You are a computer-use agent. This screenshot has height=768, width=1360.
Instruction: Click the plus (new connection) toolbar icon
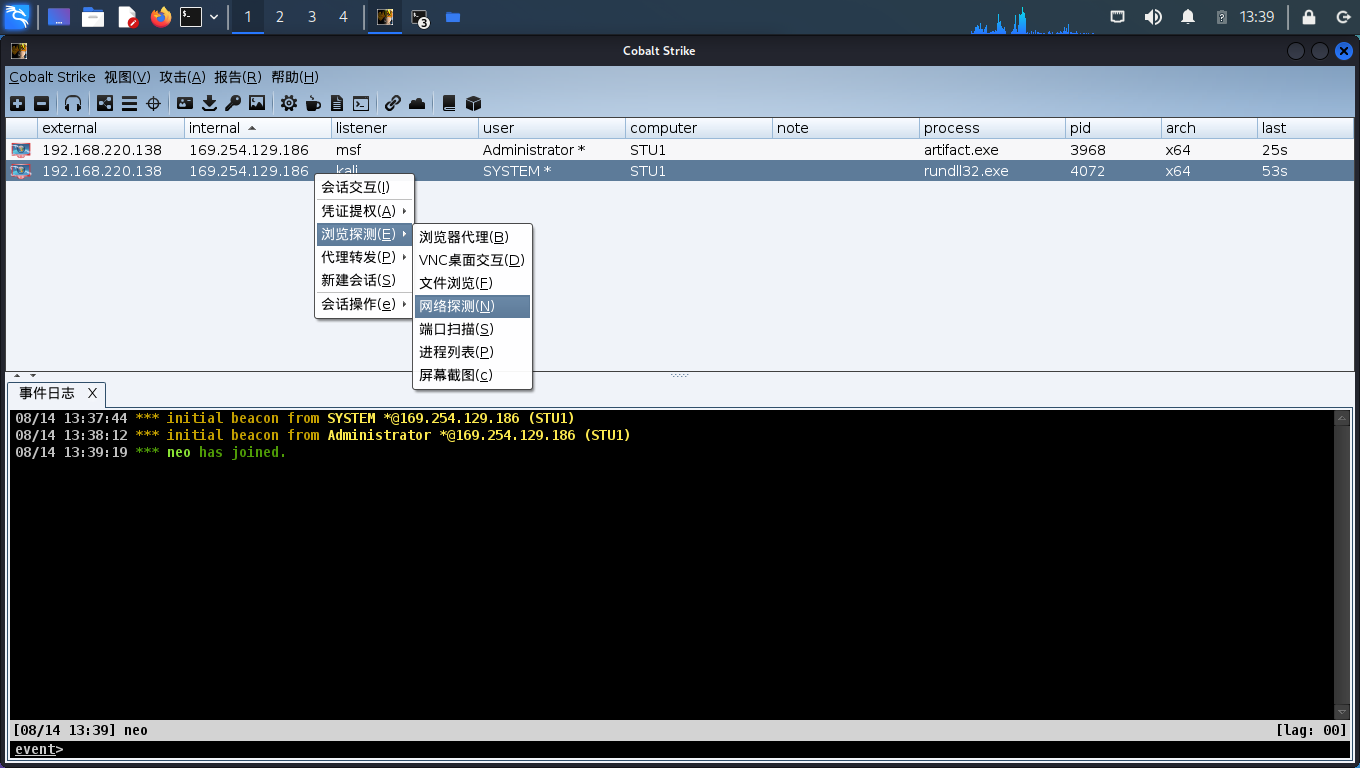coord(17,103)
